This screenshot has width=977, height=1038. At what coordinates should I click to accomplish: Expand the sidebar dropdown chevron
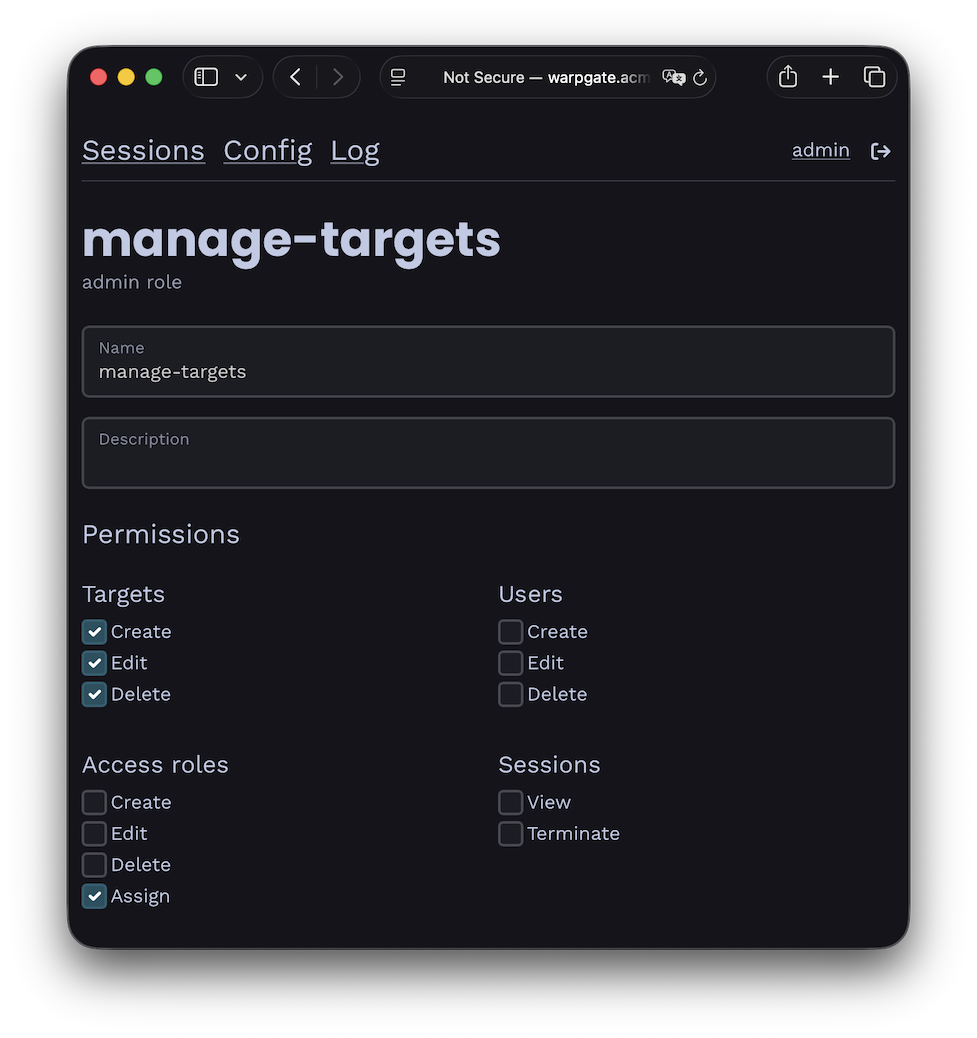click(x=241, y=78)
